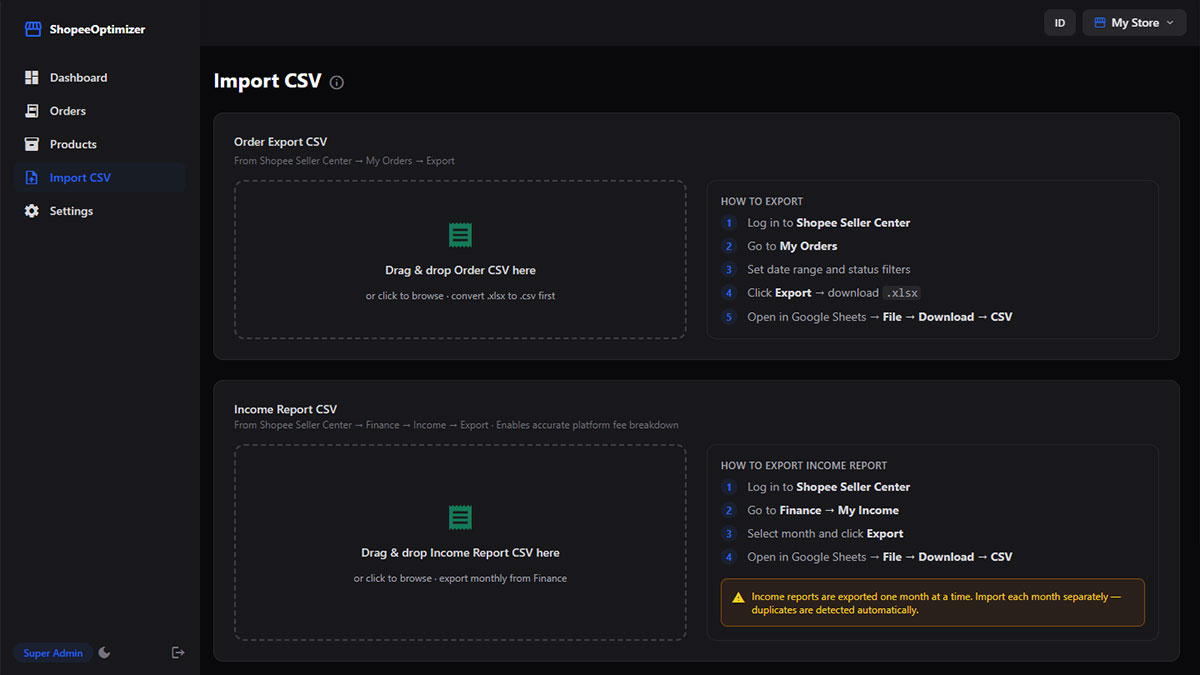Click 'or click to browse · export monthly from Finance'
The height and width of the screenshot is (675, 1200).
coord(460,578)
